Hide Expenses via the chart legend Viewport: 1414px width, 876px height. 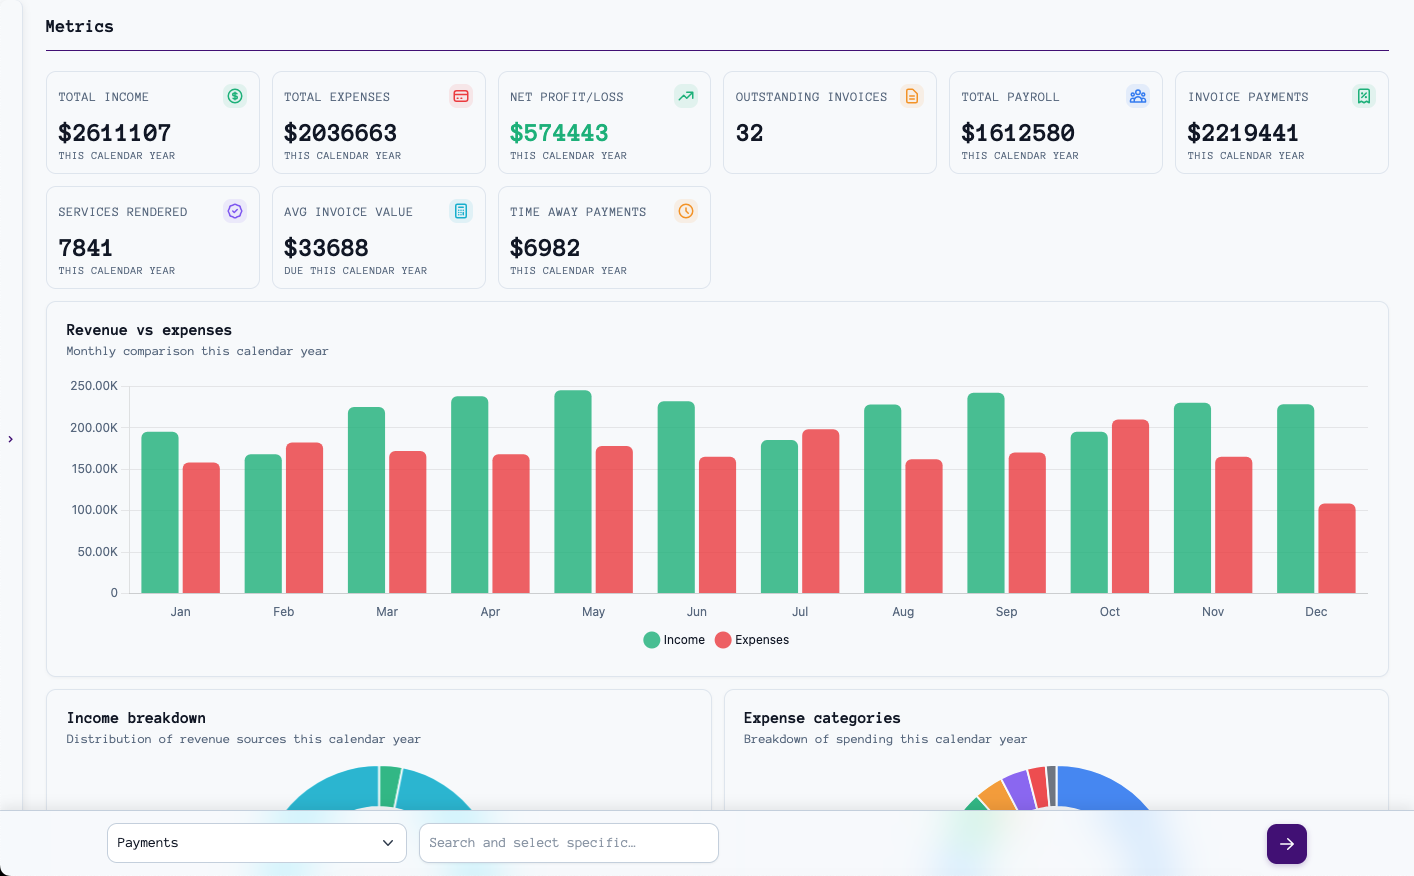click(751, 639)
